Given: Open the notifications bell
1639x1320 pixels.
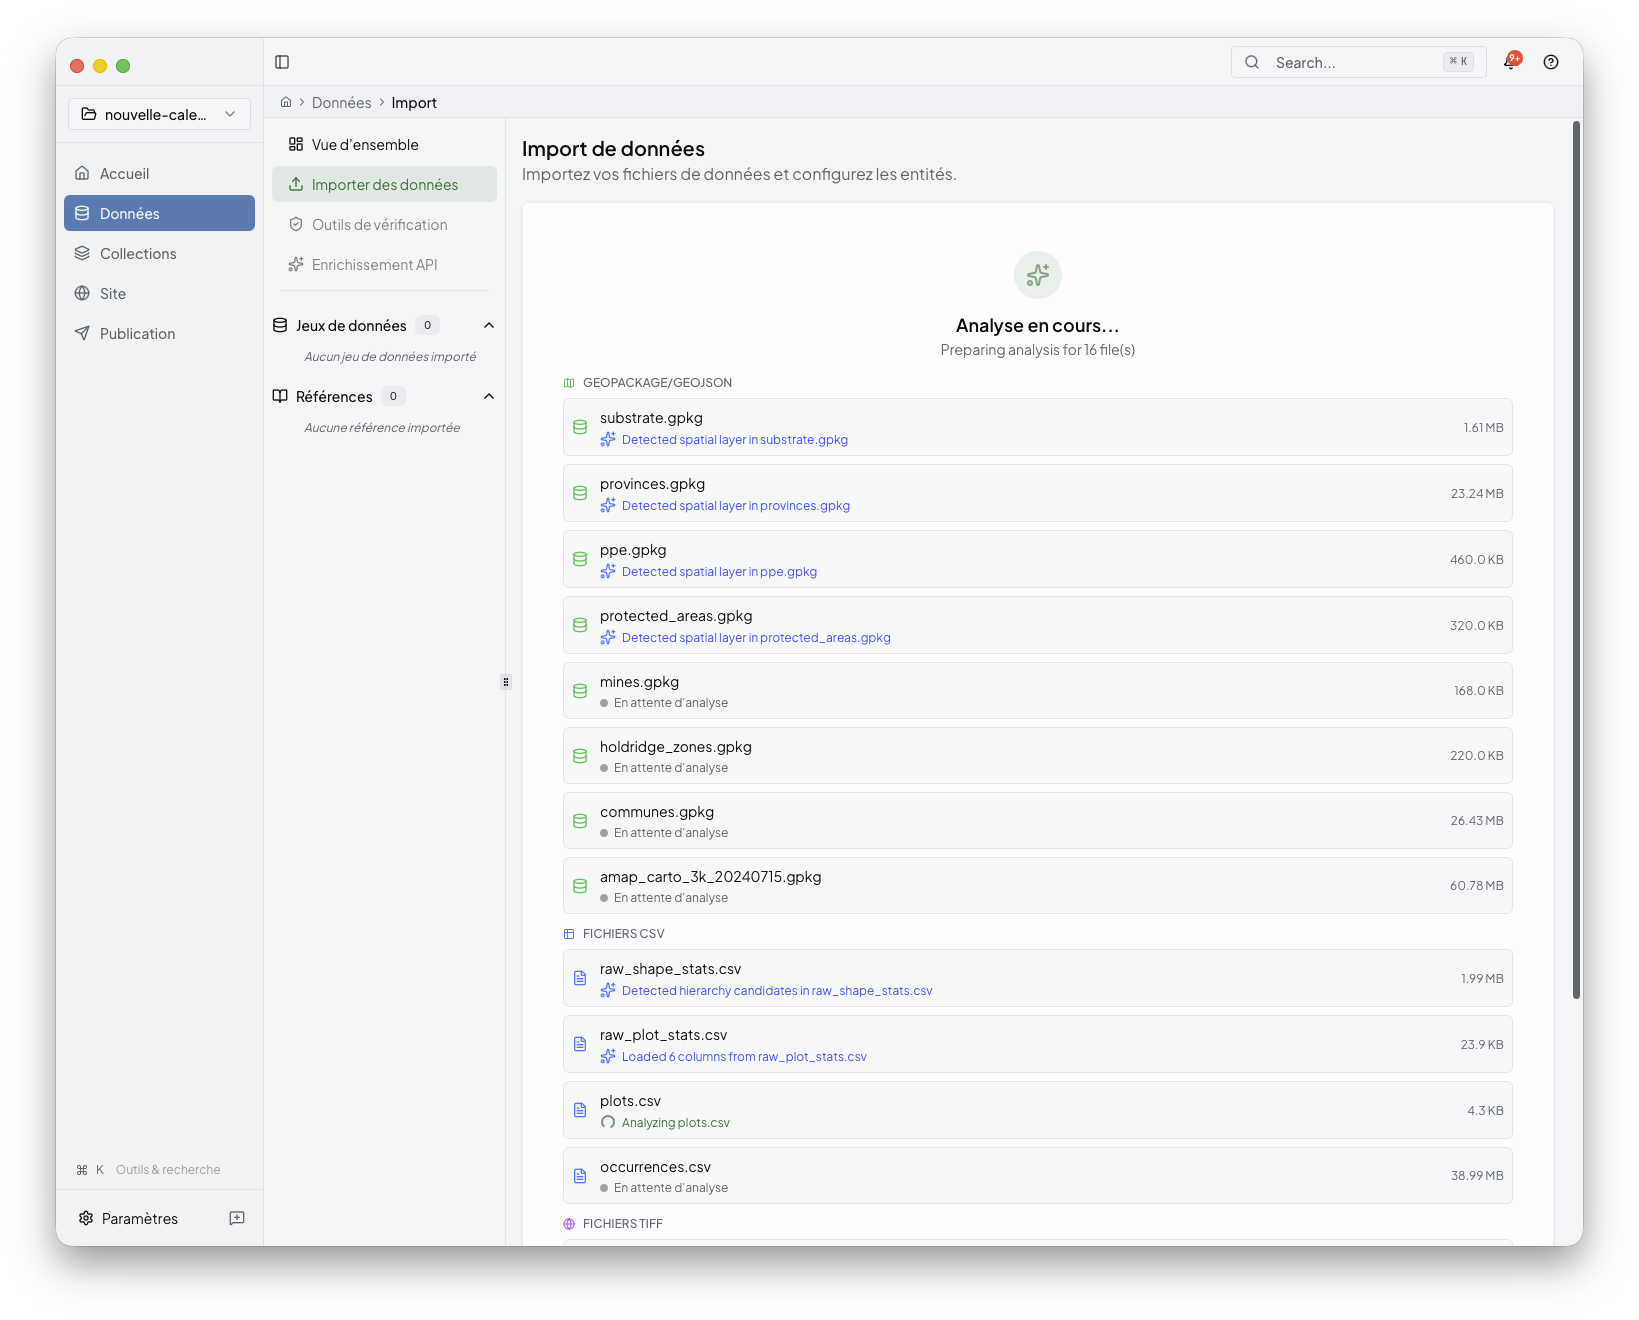Looking at the screenshot, I should (x=1511, y=62).
